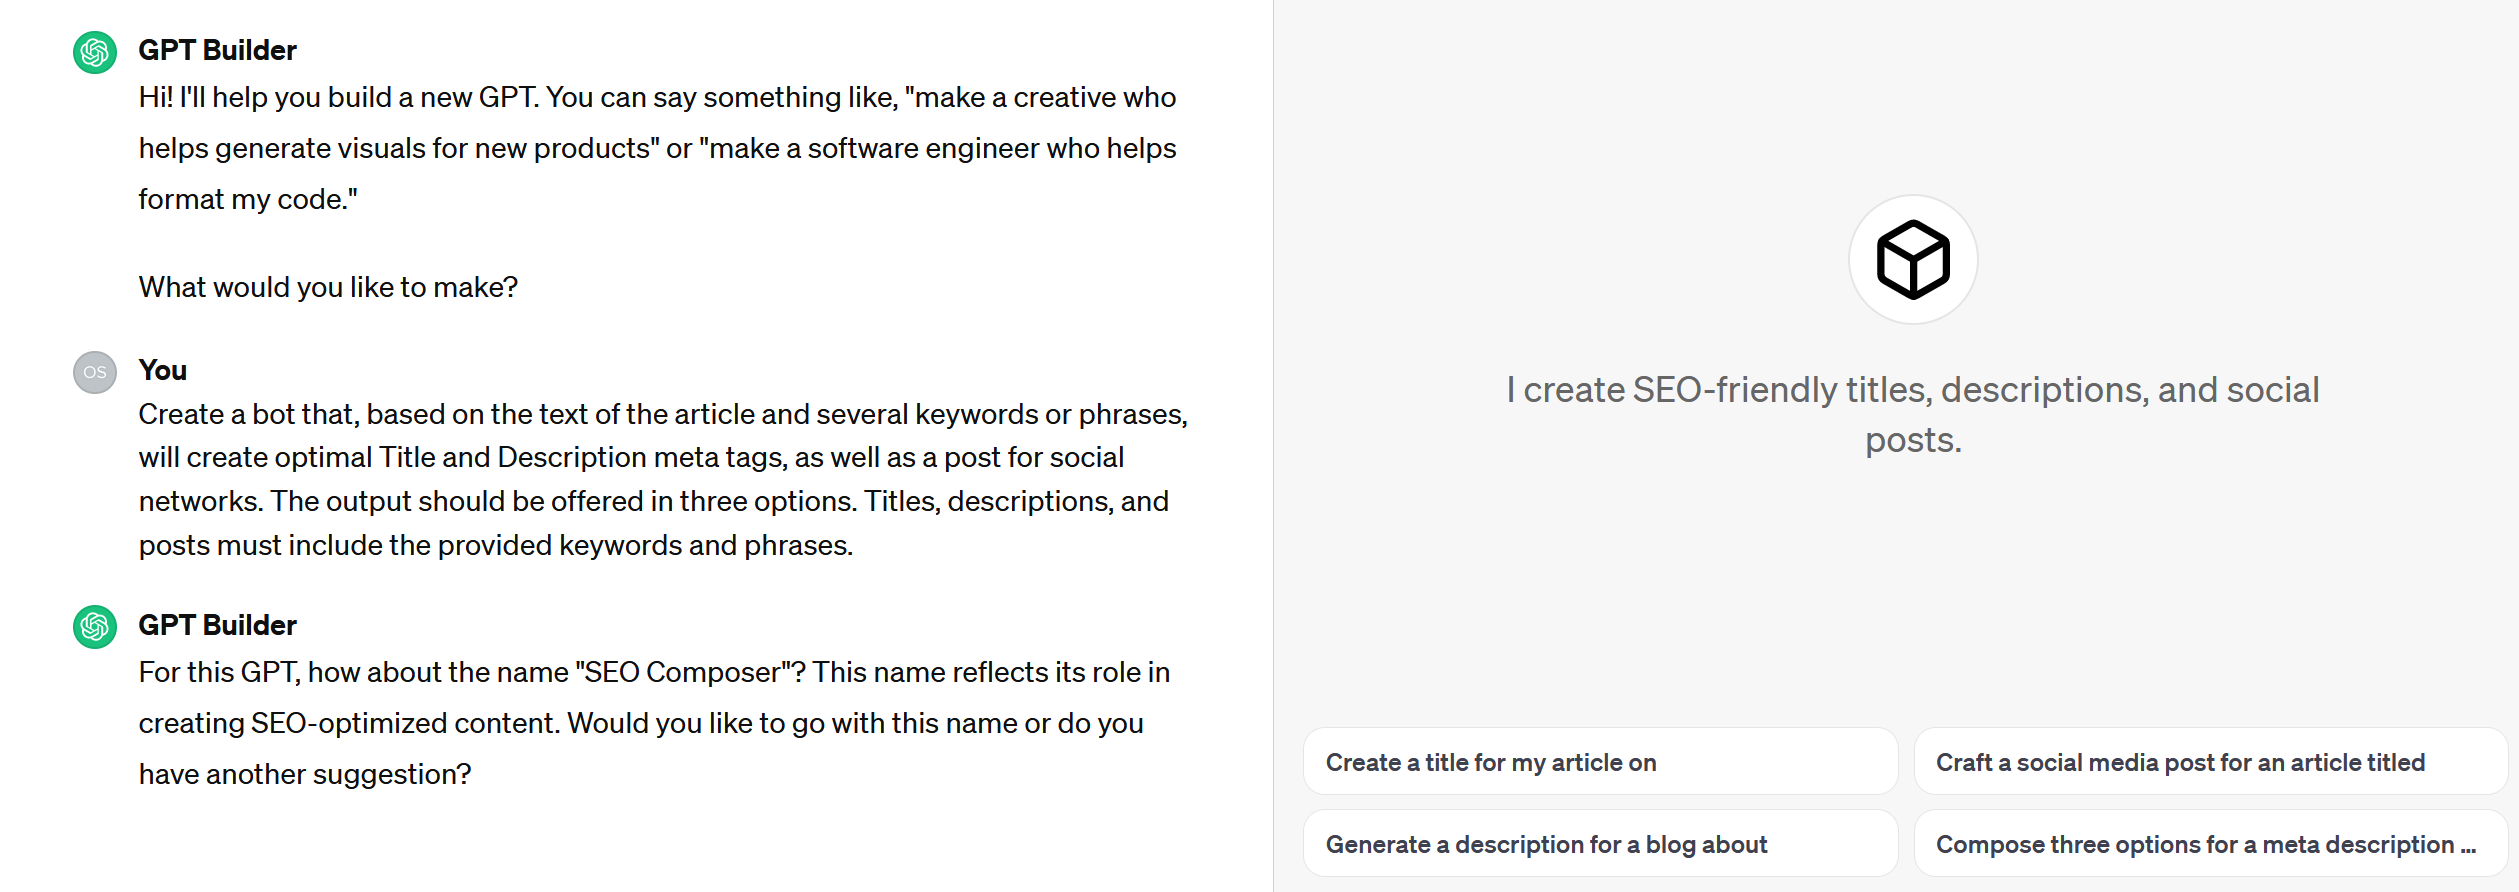Choose the "Craft a social media post" starter
Screen dimensions: 2519x892
[2210, 762]
